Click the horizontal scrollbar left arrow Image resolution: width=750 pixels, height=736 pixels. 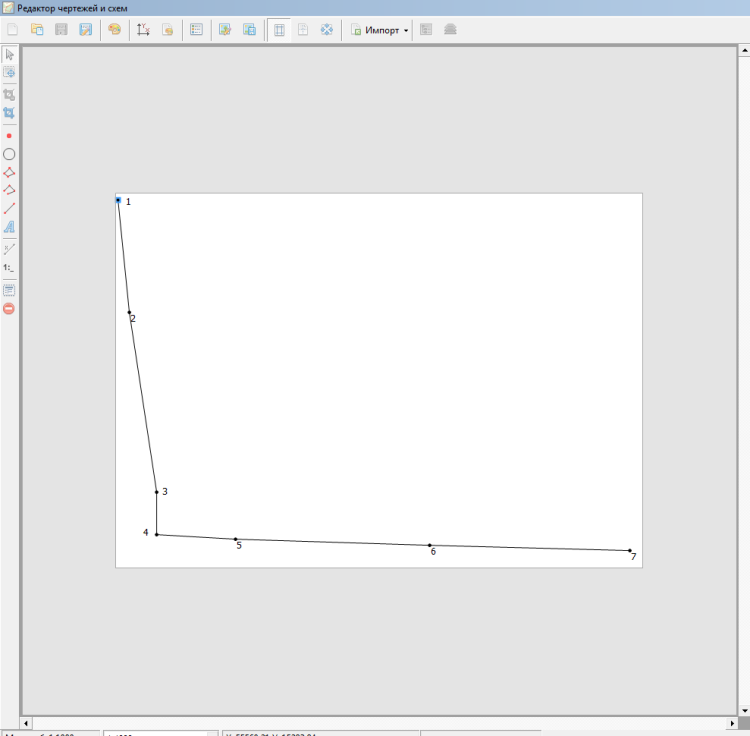[x=27, y=722]
